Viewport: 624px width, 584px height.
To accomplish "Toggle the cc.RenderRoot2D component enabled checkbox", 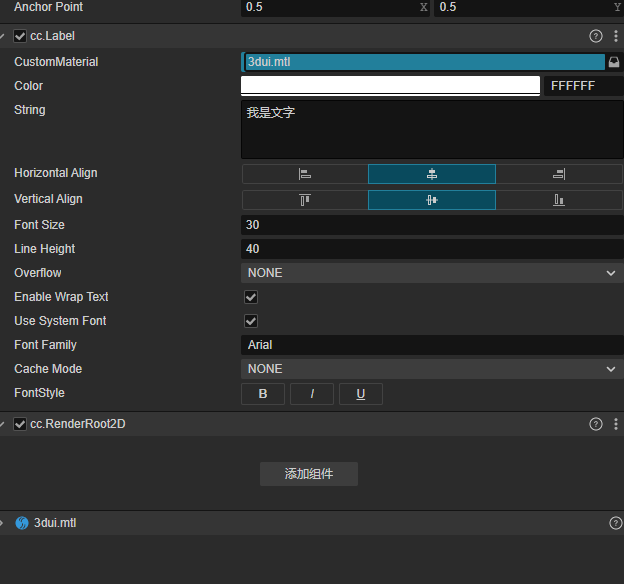I will coord(20,424).
